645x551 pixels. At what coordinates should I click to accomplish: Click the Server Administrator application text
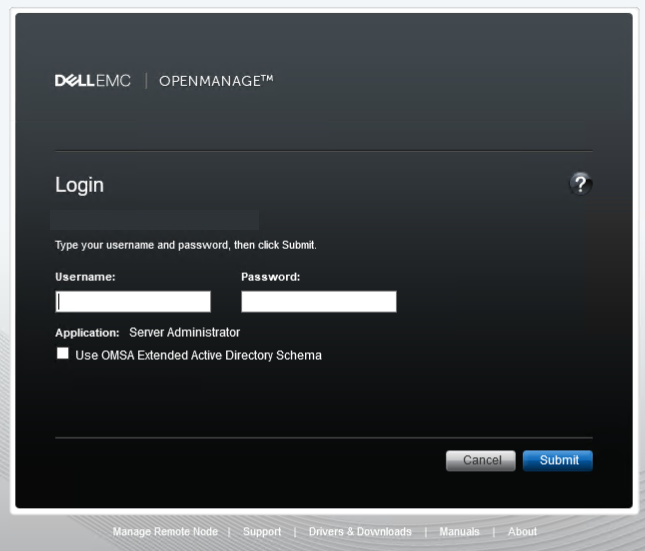tap(184, 332)
